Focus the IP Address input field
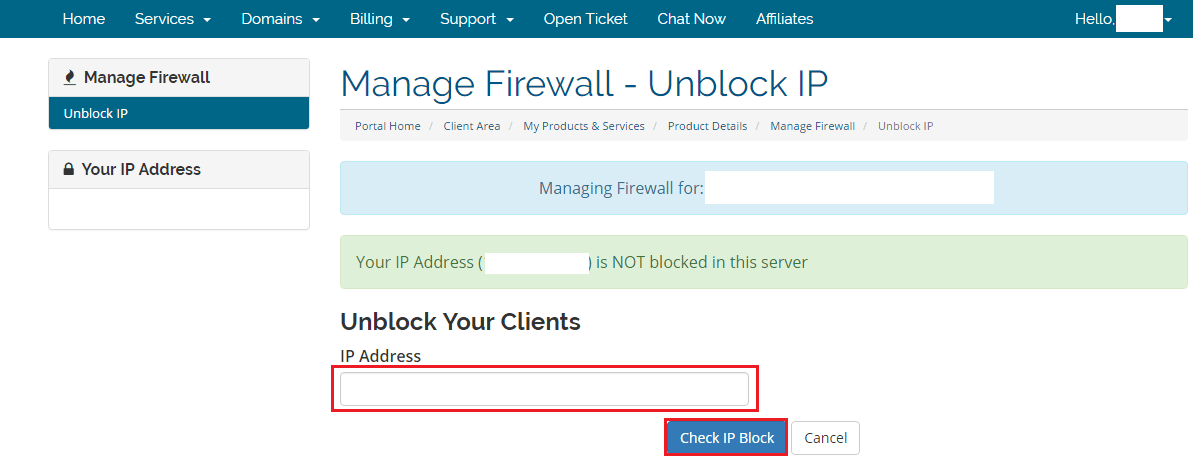Screen dimensions: 1193x458 point(544,390)
